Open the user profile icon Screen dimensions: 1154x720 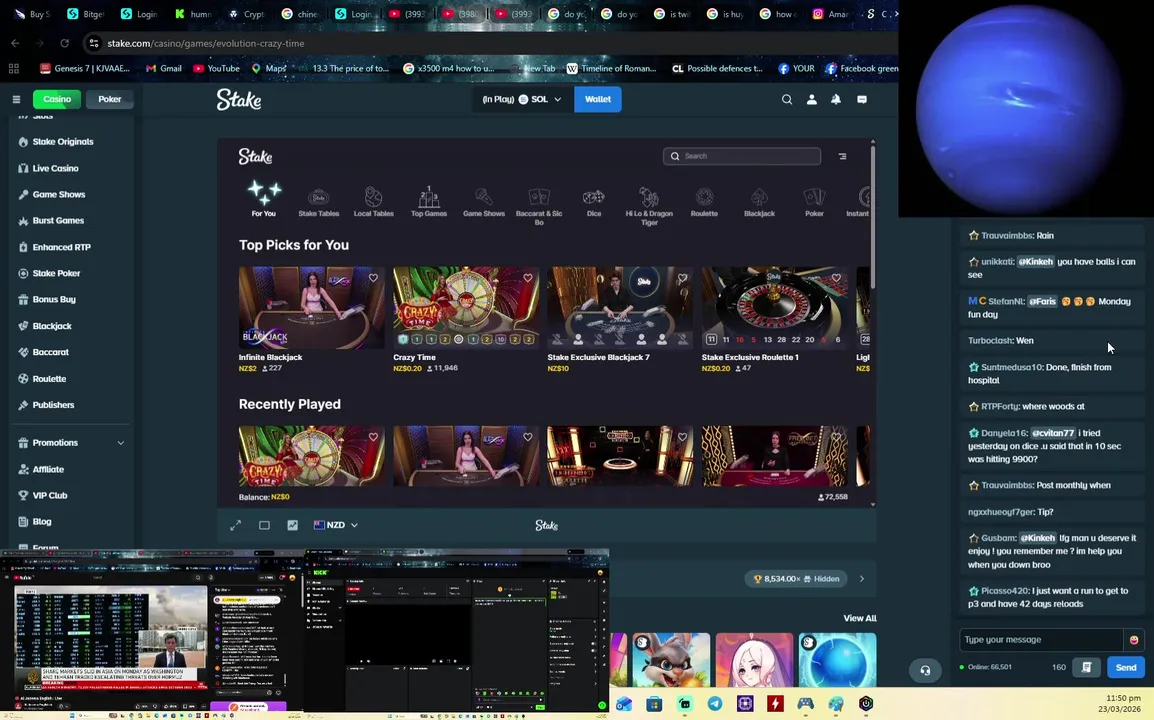click(x=812, y=99)
